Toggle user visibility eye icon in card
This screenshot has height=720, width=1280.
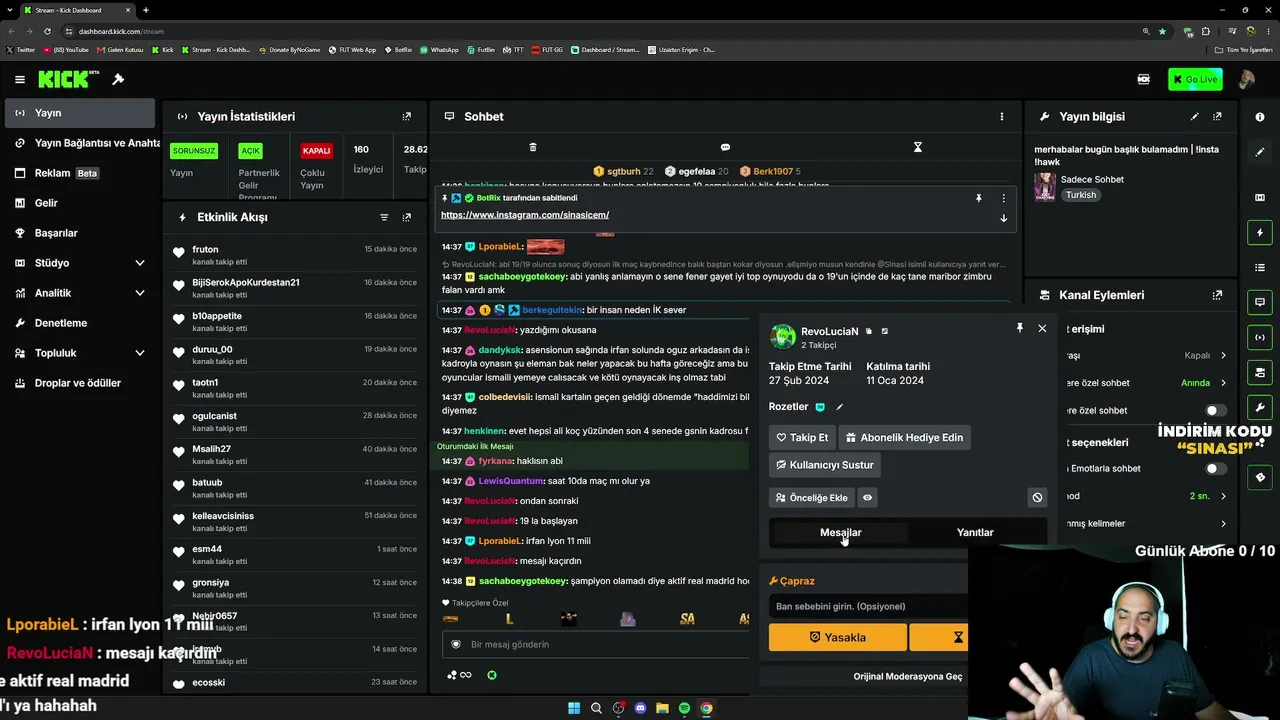point(867,497)
